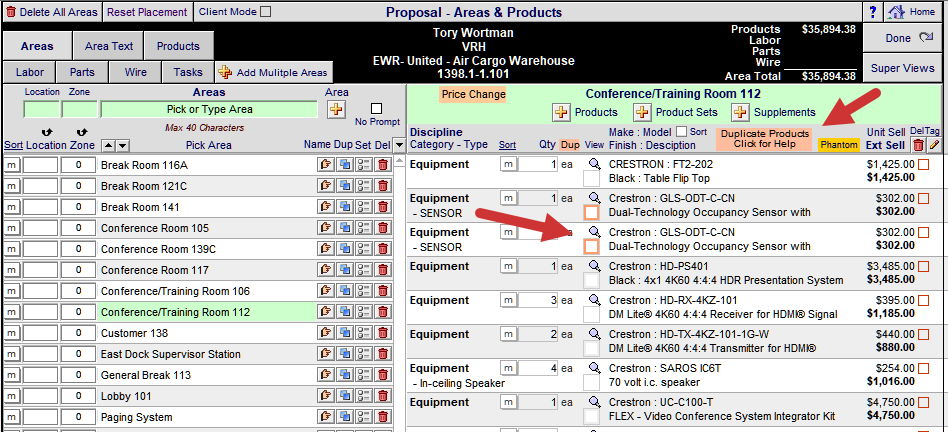Switch to the Products tab
Image resolution: width=948 pixels, height=432 pixels.
(178, 46)
